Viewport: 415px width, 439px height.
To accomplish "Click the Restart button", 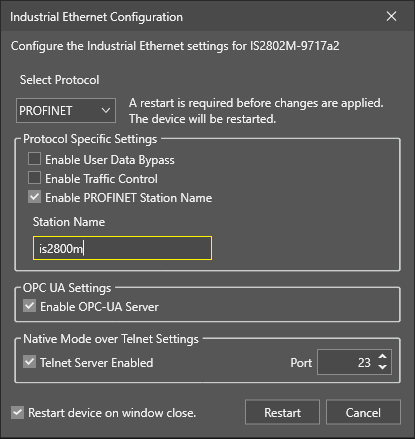I will [282, 412].
